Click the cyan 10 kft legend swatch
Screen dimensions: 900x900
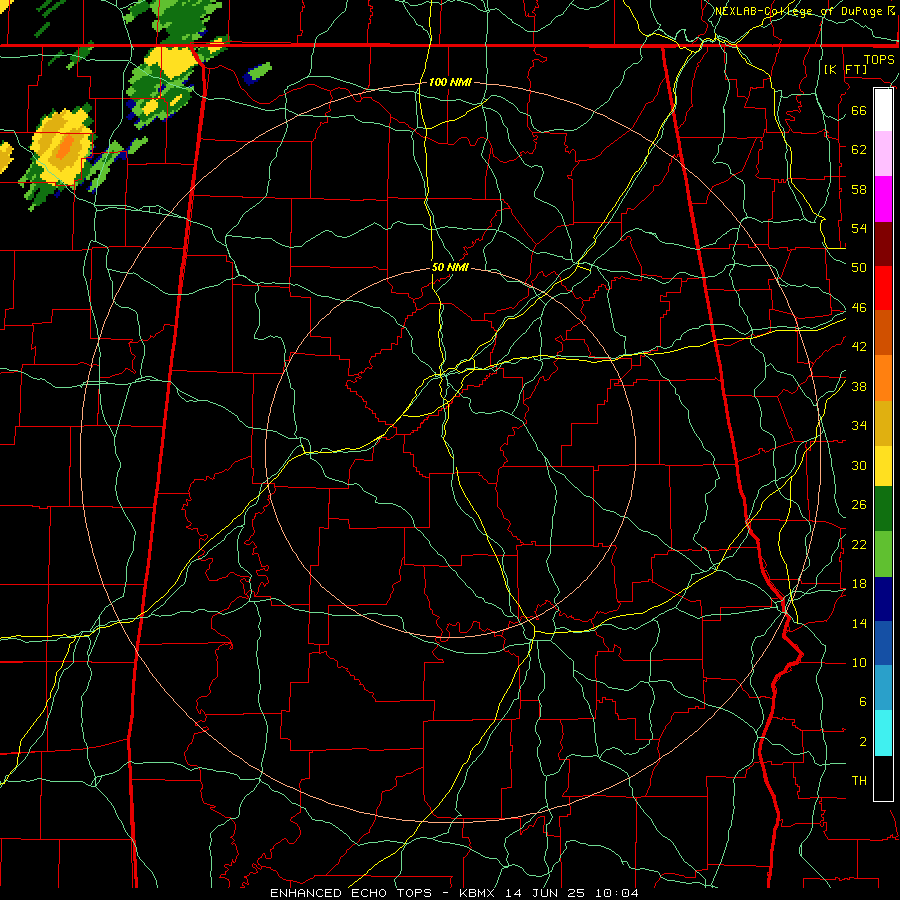(883, 733)
